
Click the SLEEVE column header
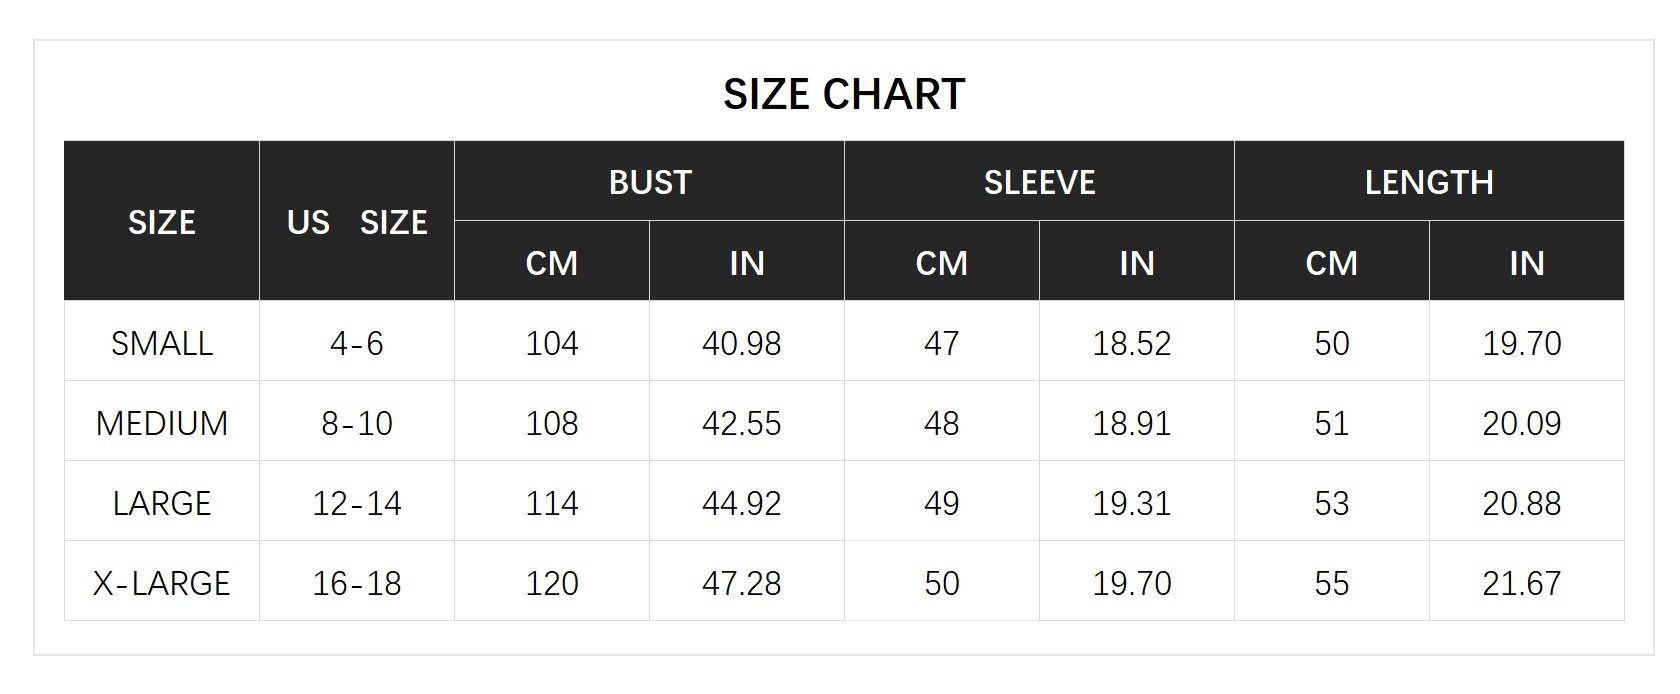1039,182
